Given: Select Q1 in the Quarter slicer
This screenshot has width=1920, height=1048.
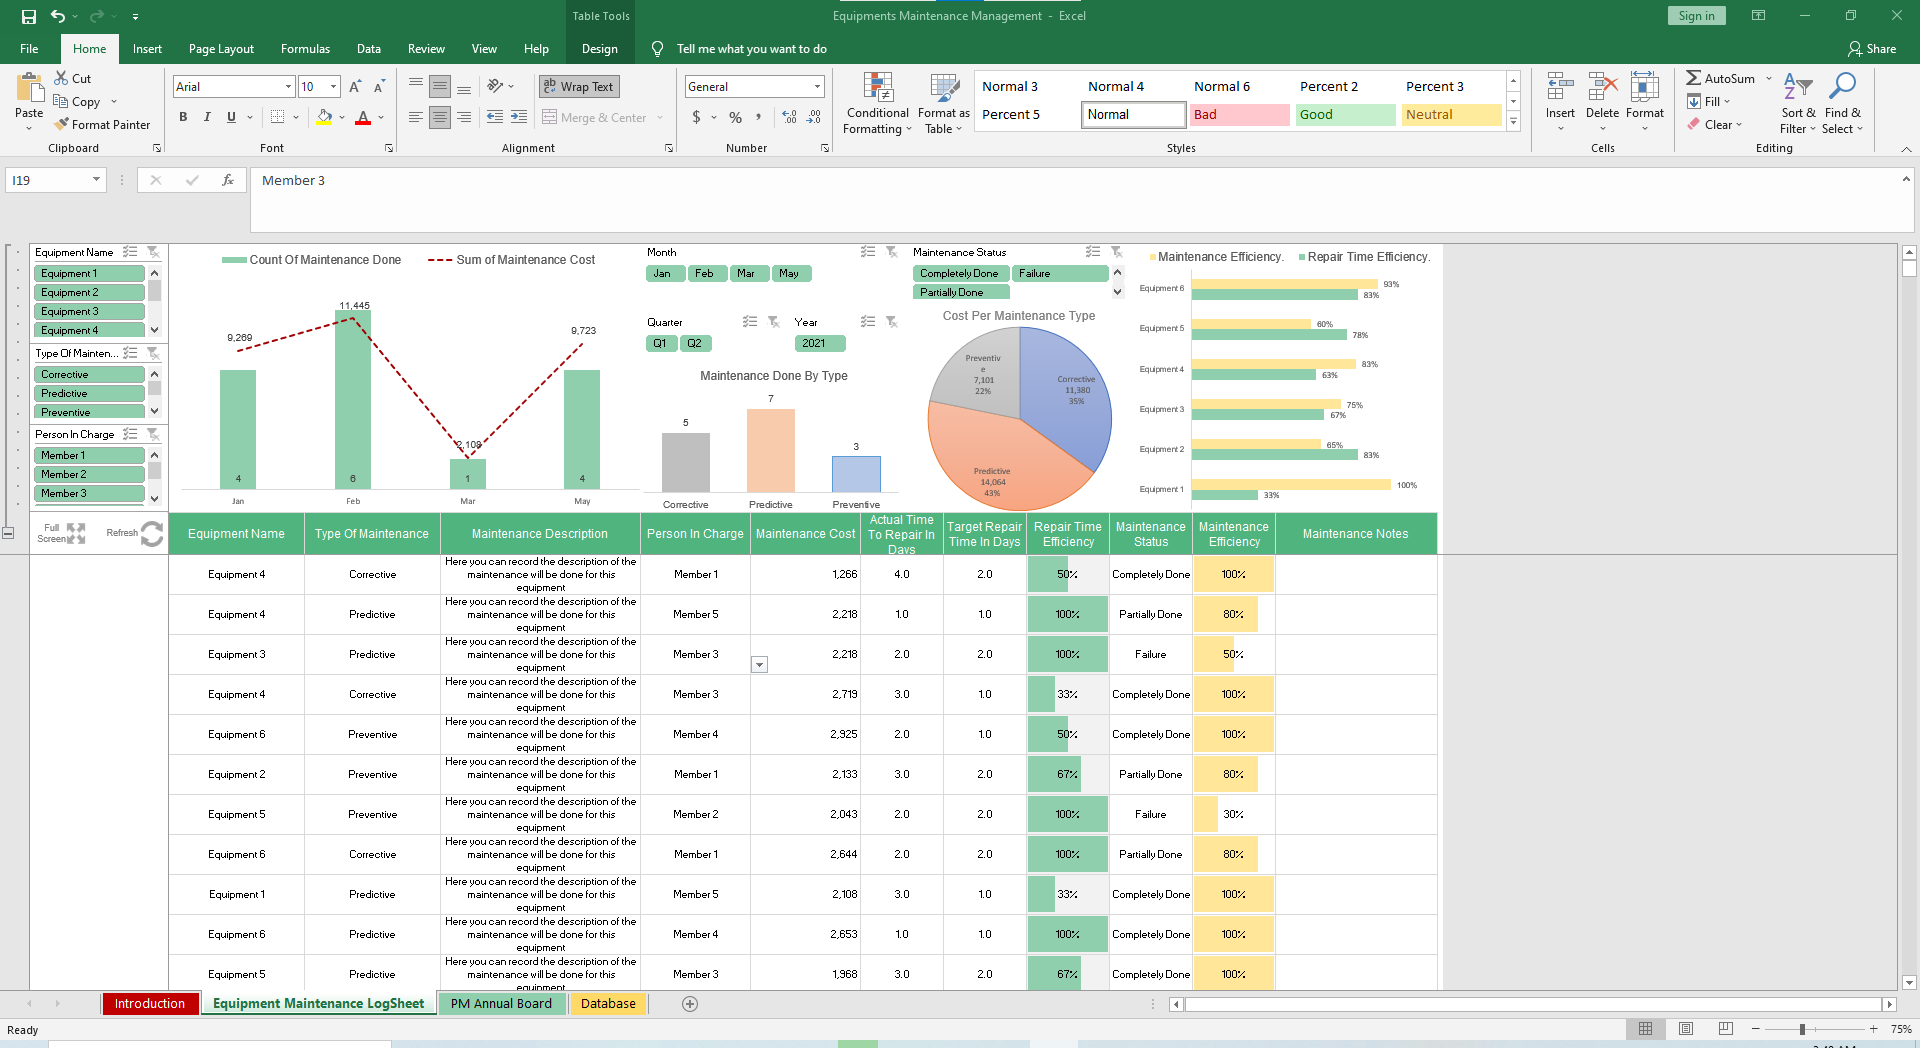Looking at the screenshot, I should (x=661, y=343).
